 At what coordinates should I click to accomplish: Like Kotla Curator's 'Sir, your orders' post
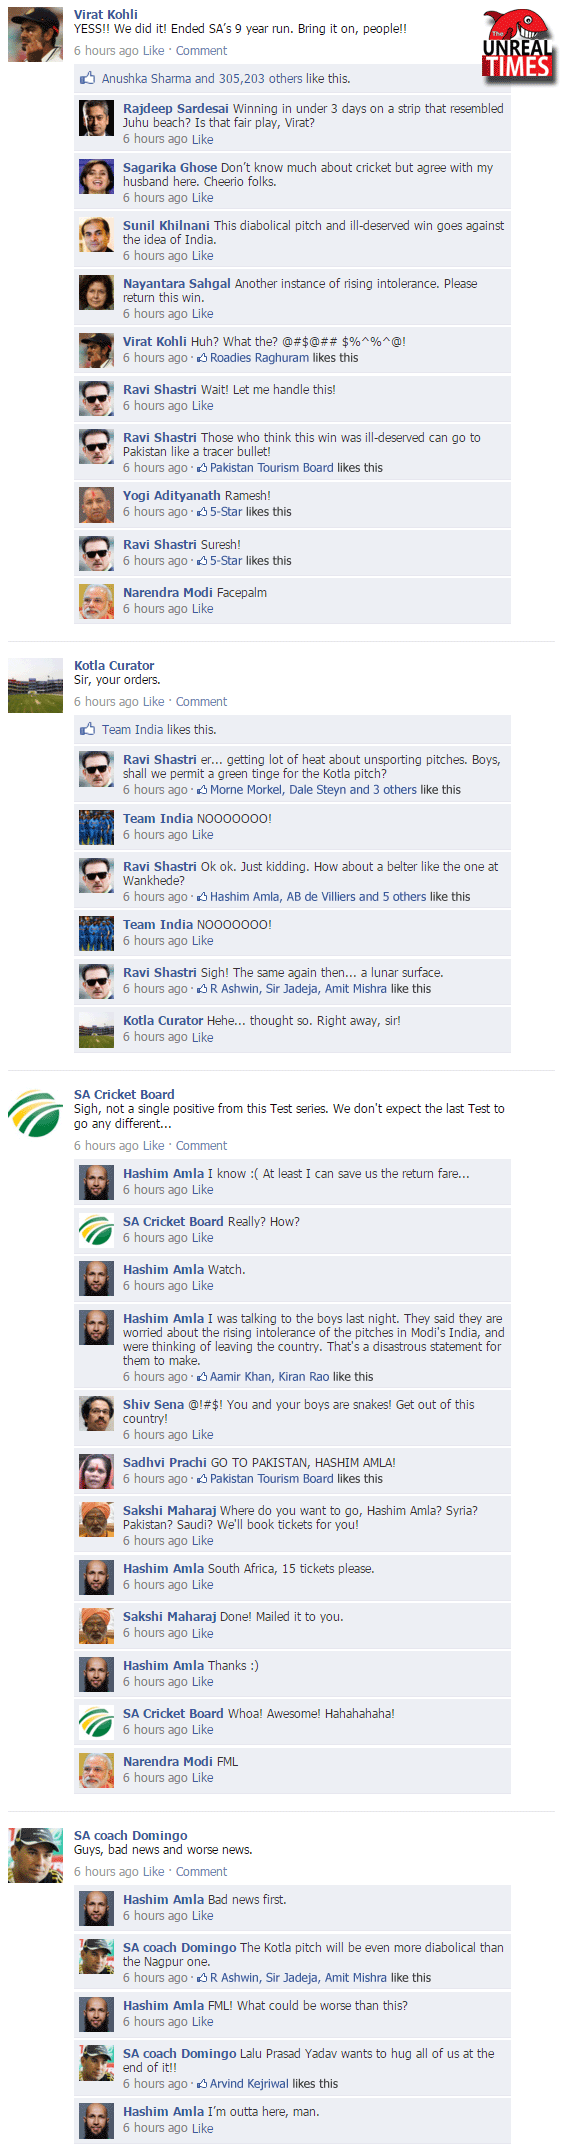pyautogui.click(x=154, y=701)
